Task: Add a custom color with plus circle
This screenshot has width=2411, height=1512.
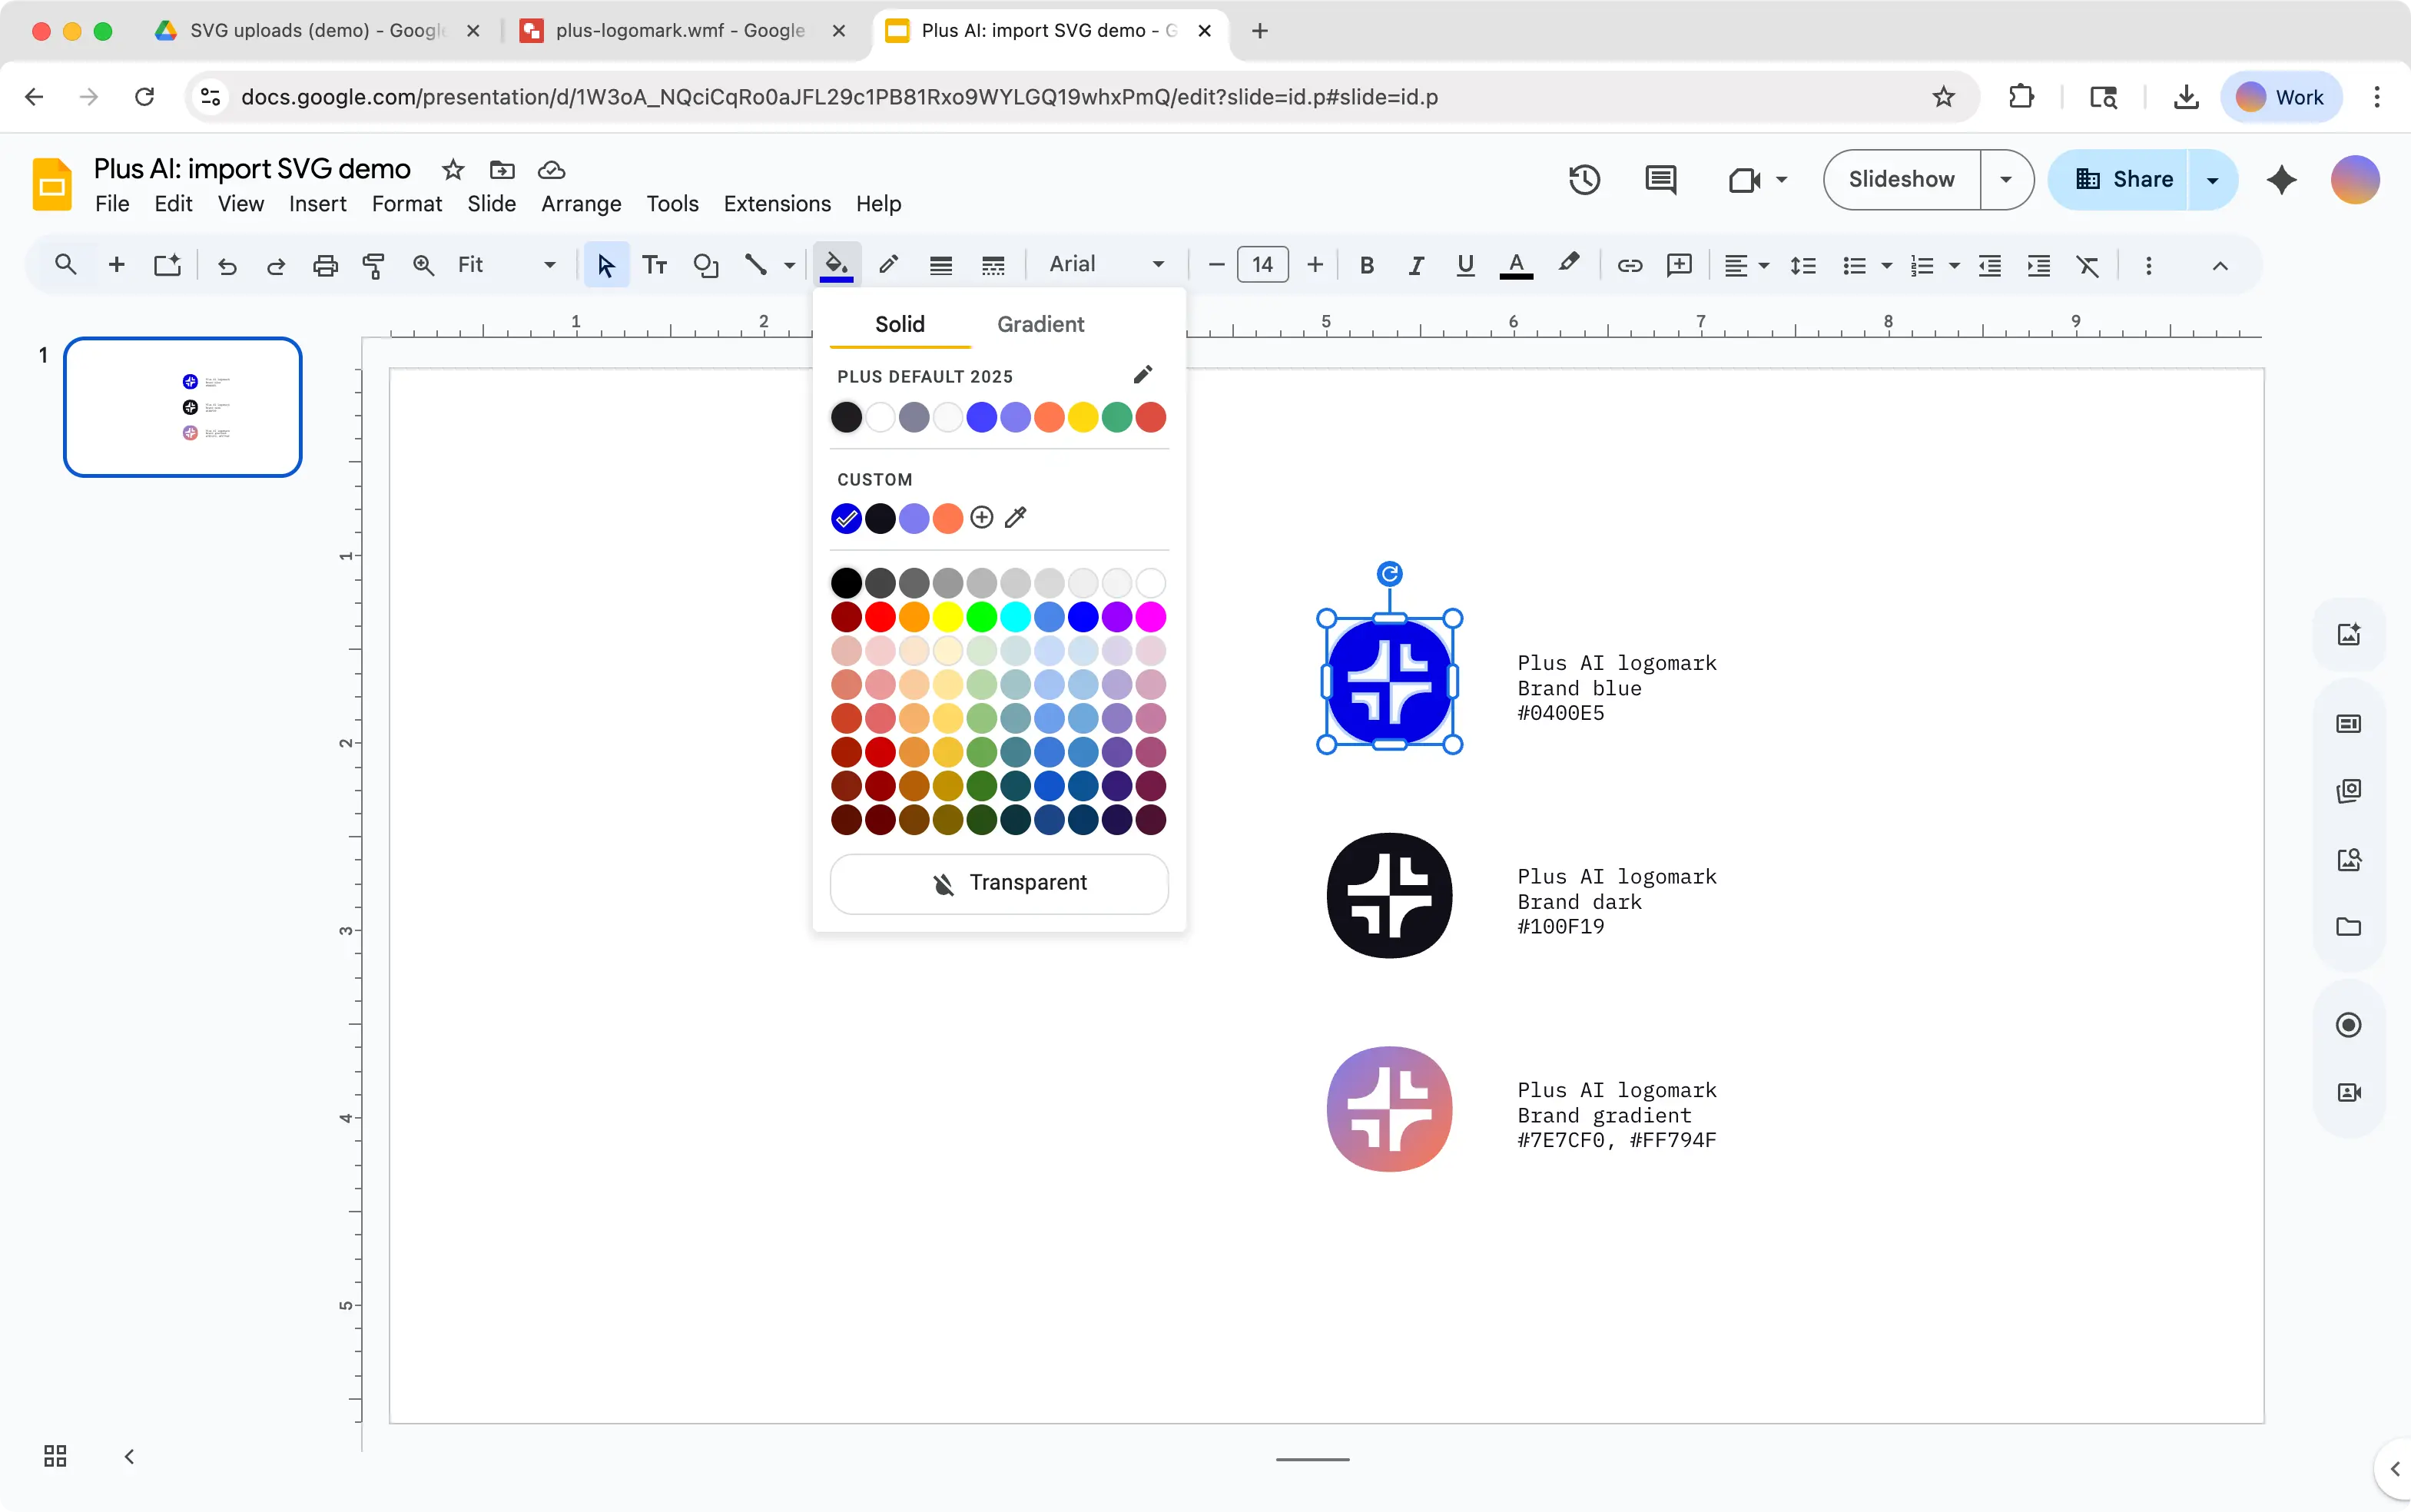Action: [x=982, y=518]
